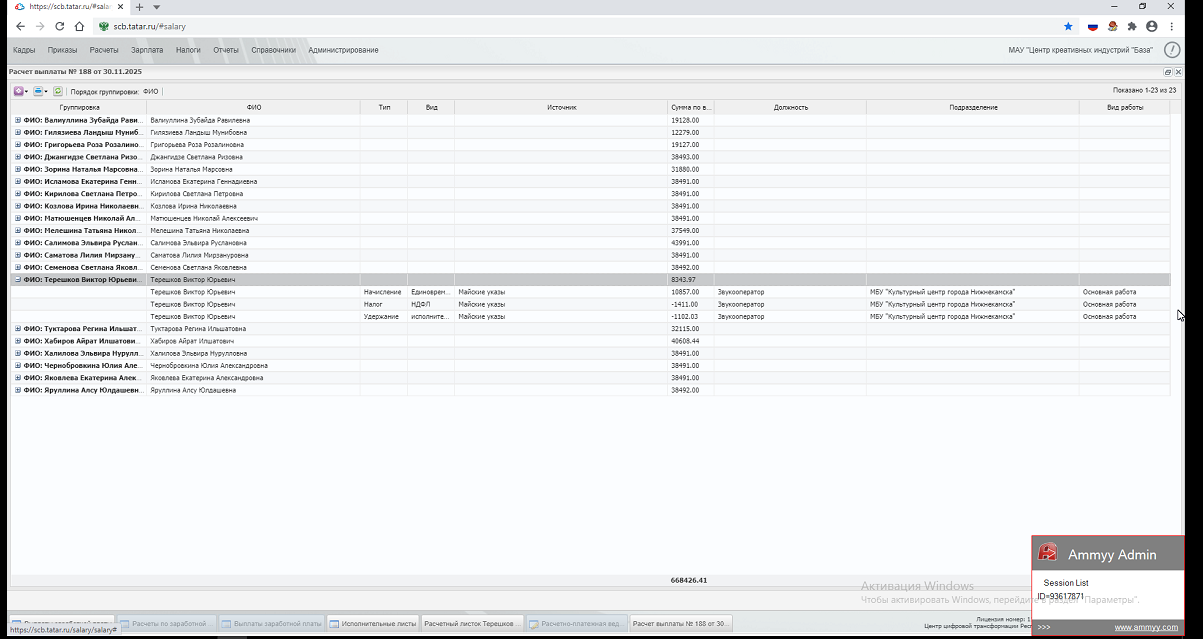Reload the page in browser
This screenshot has height=639, width=1203.
coord(60,26)
